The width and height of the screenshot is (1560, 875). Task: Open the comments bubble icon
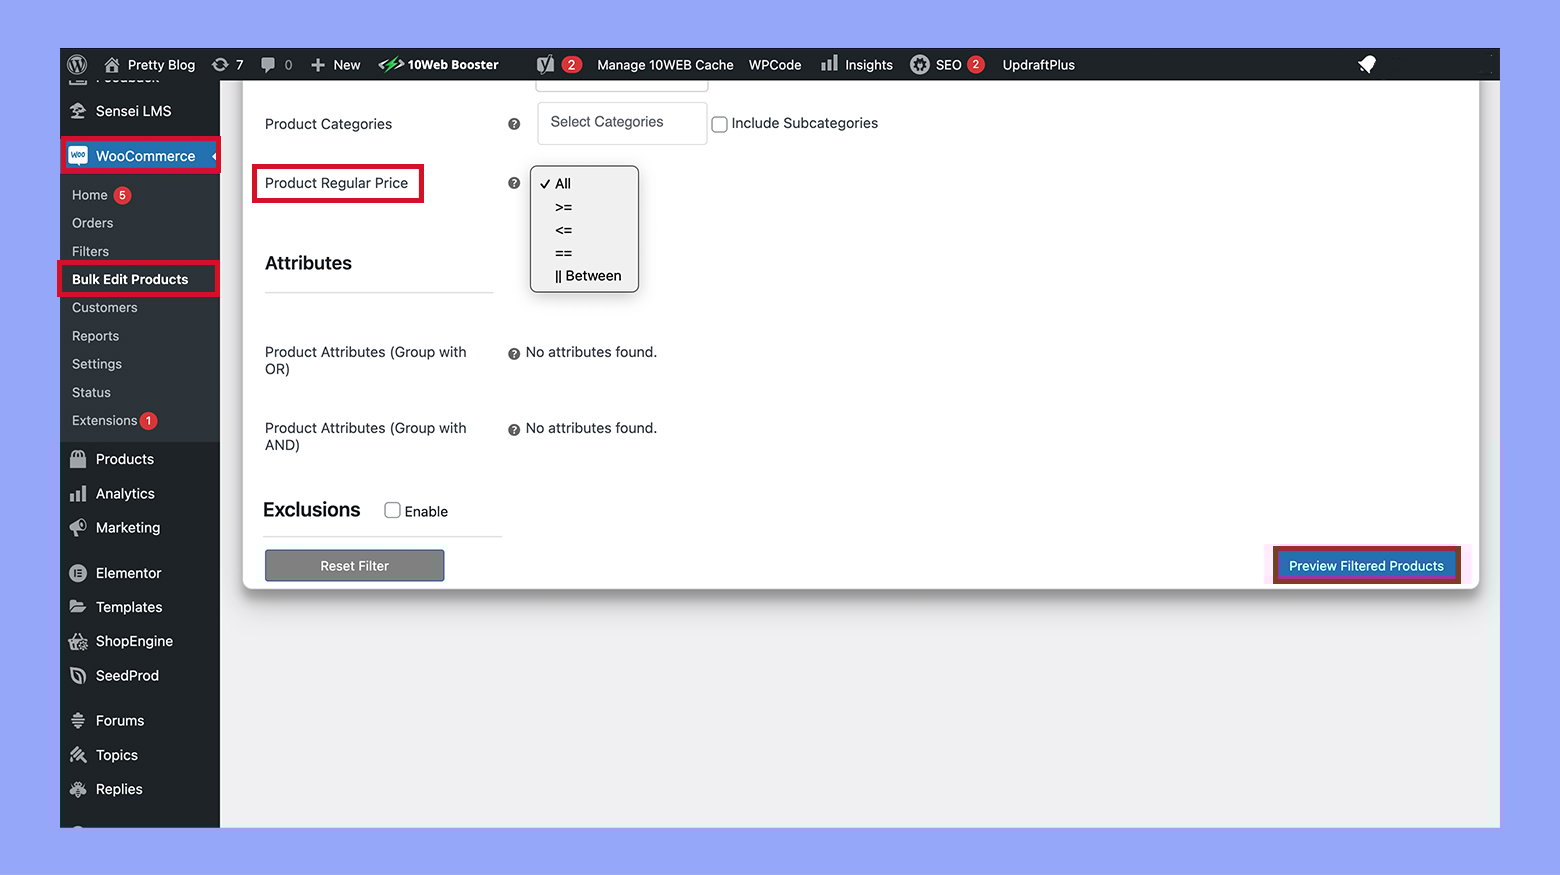(x=268, y=65)
